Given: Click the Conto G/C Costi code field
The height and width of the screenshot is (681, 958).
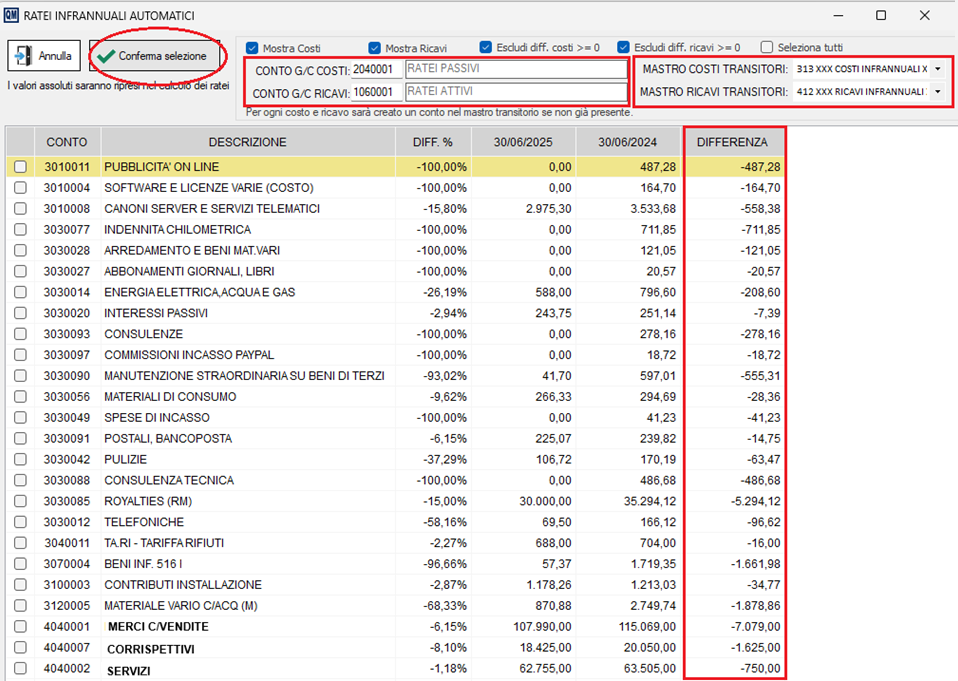Looking at the screenshot, I should pyautogui.click(x=376, y=69).
